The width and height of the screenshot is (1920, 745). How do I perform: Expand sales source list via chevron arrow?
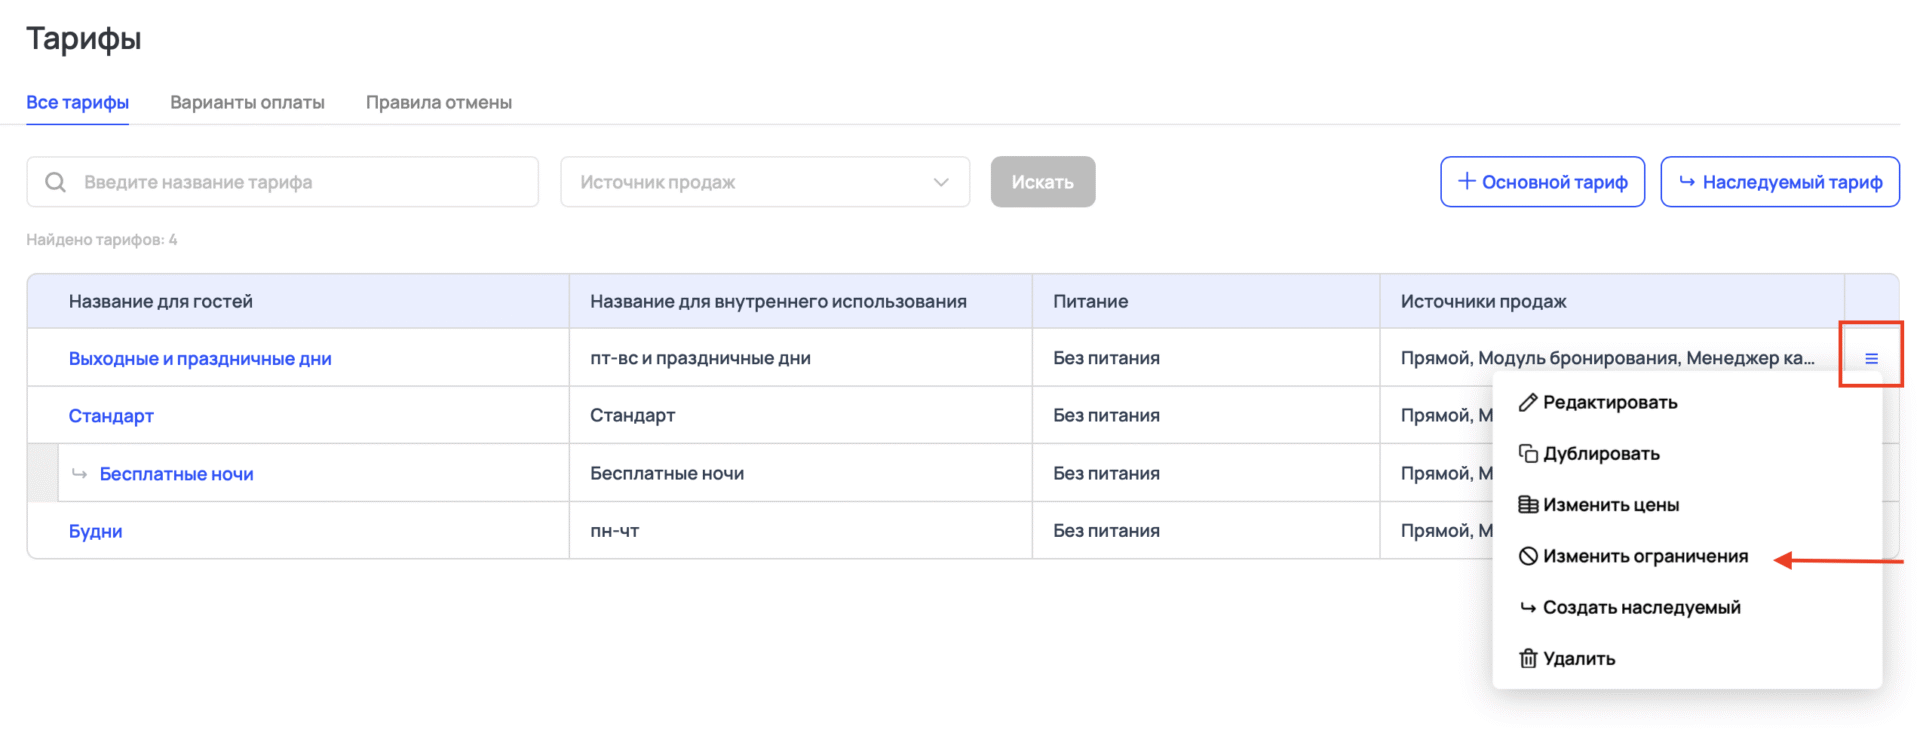pyautogui.click(x=940, y=182)
